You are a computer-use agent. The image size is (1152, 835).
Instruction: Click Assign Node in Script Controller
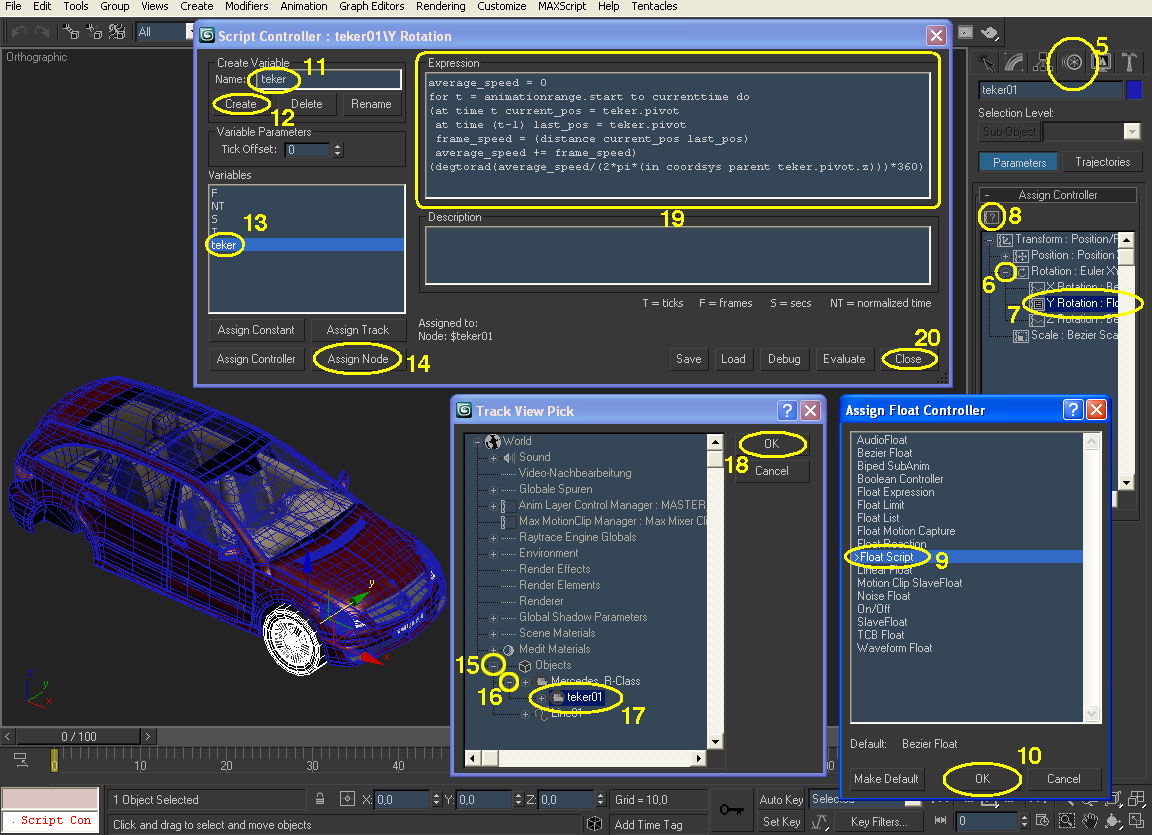coord(358,359)
